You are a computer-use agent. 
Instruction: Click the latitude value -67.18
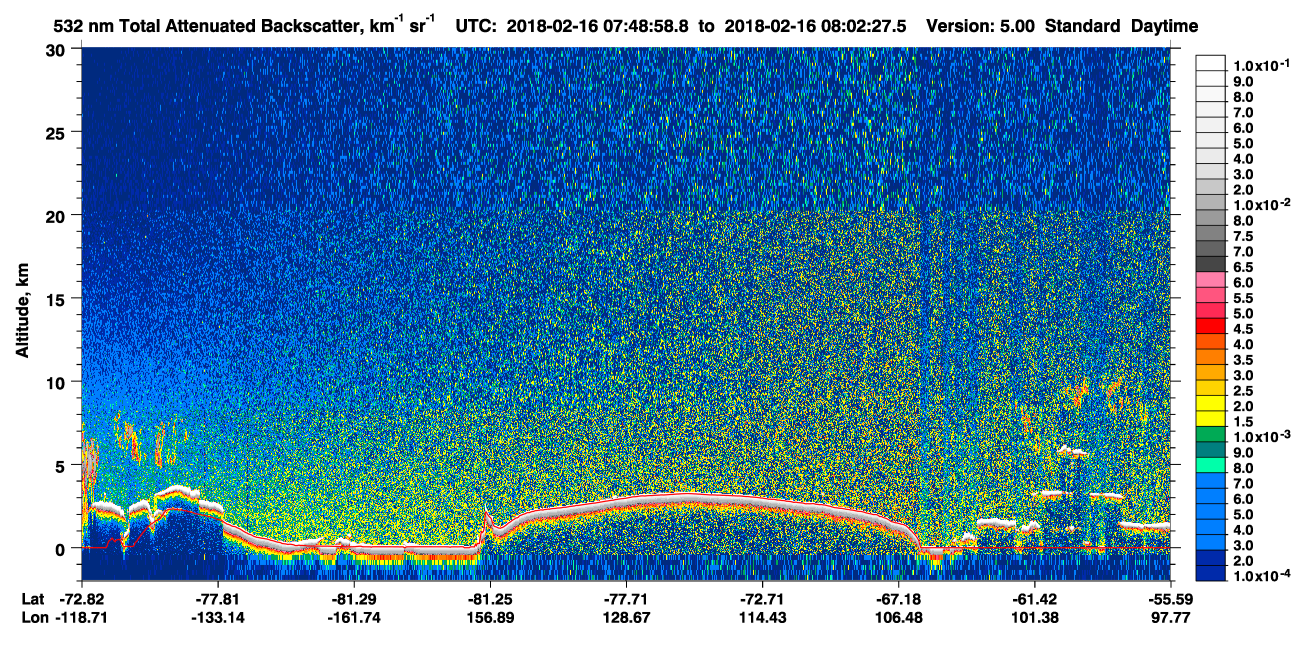pyautogui.click(x=898, y=599)
